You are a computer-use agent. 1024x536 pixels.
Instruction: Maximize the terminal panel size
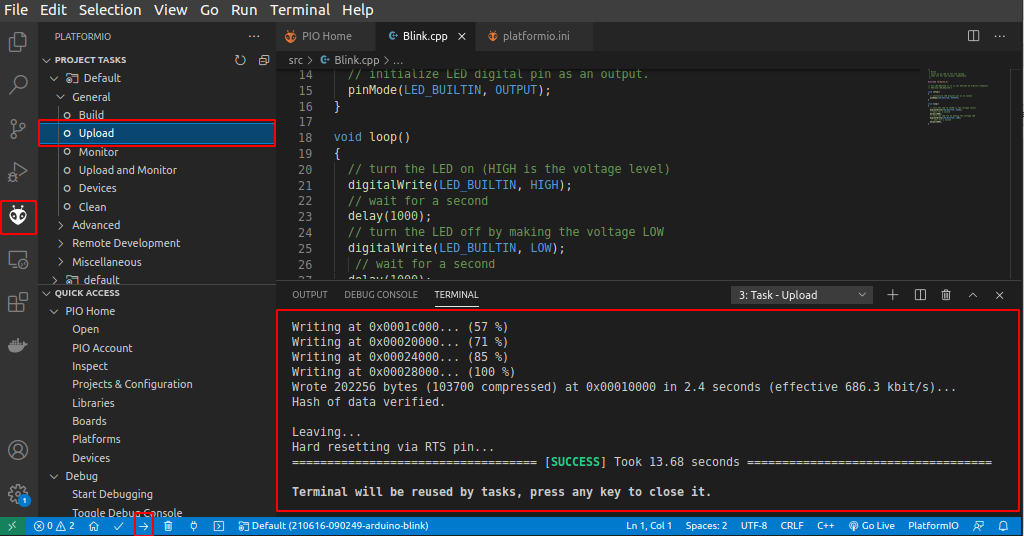click(x=972, y=295)
